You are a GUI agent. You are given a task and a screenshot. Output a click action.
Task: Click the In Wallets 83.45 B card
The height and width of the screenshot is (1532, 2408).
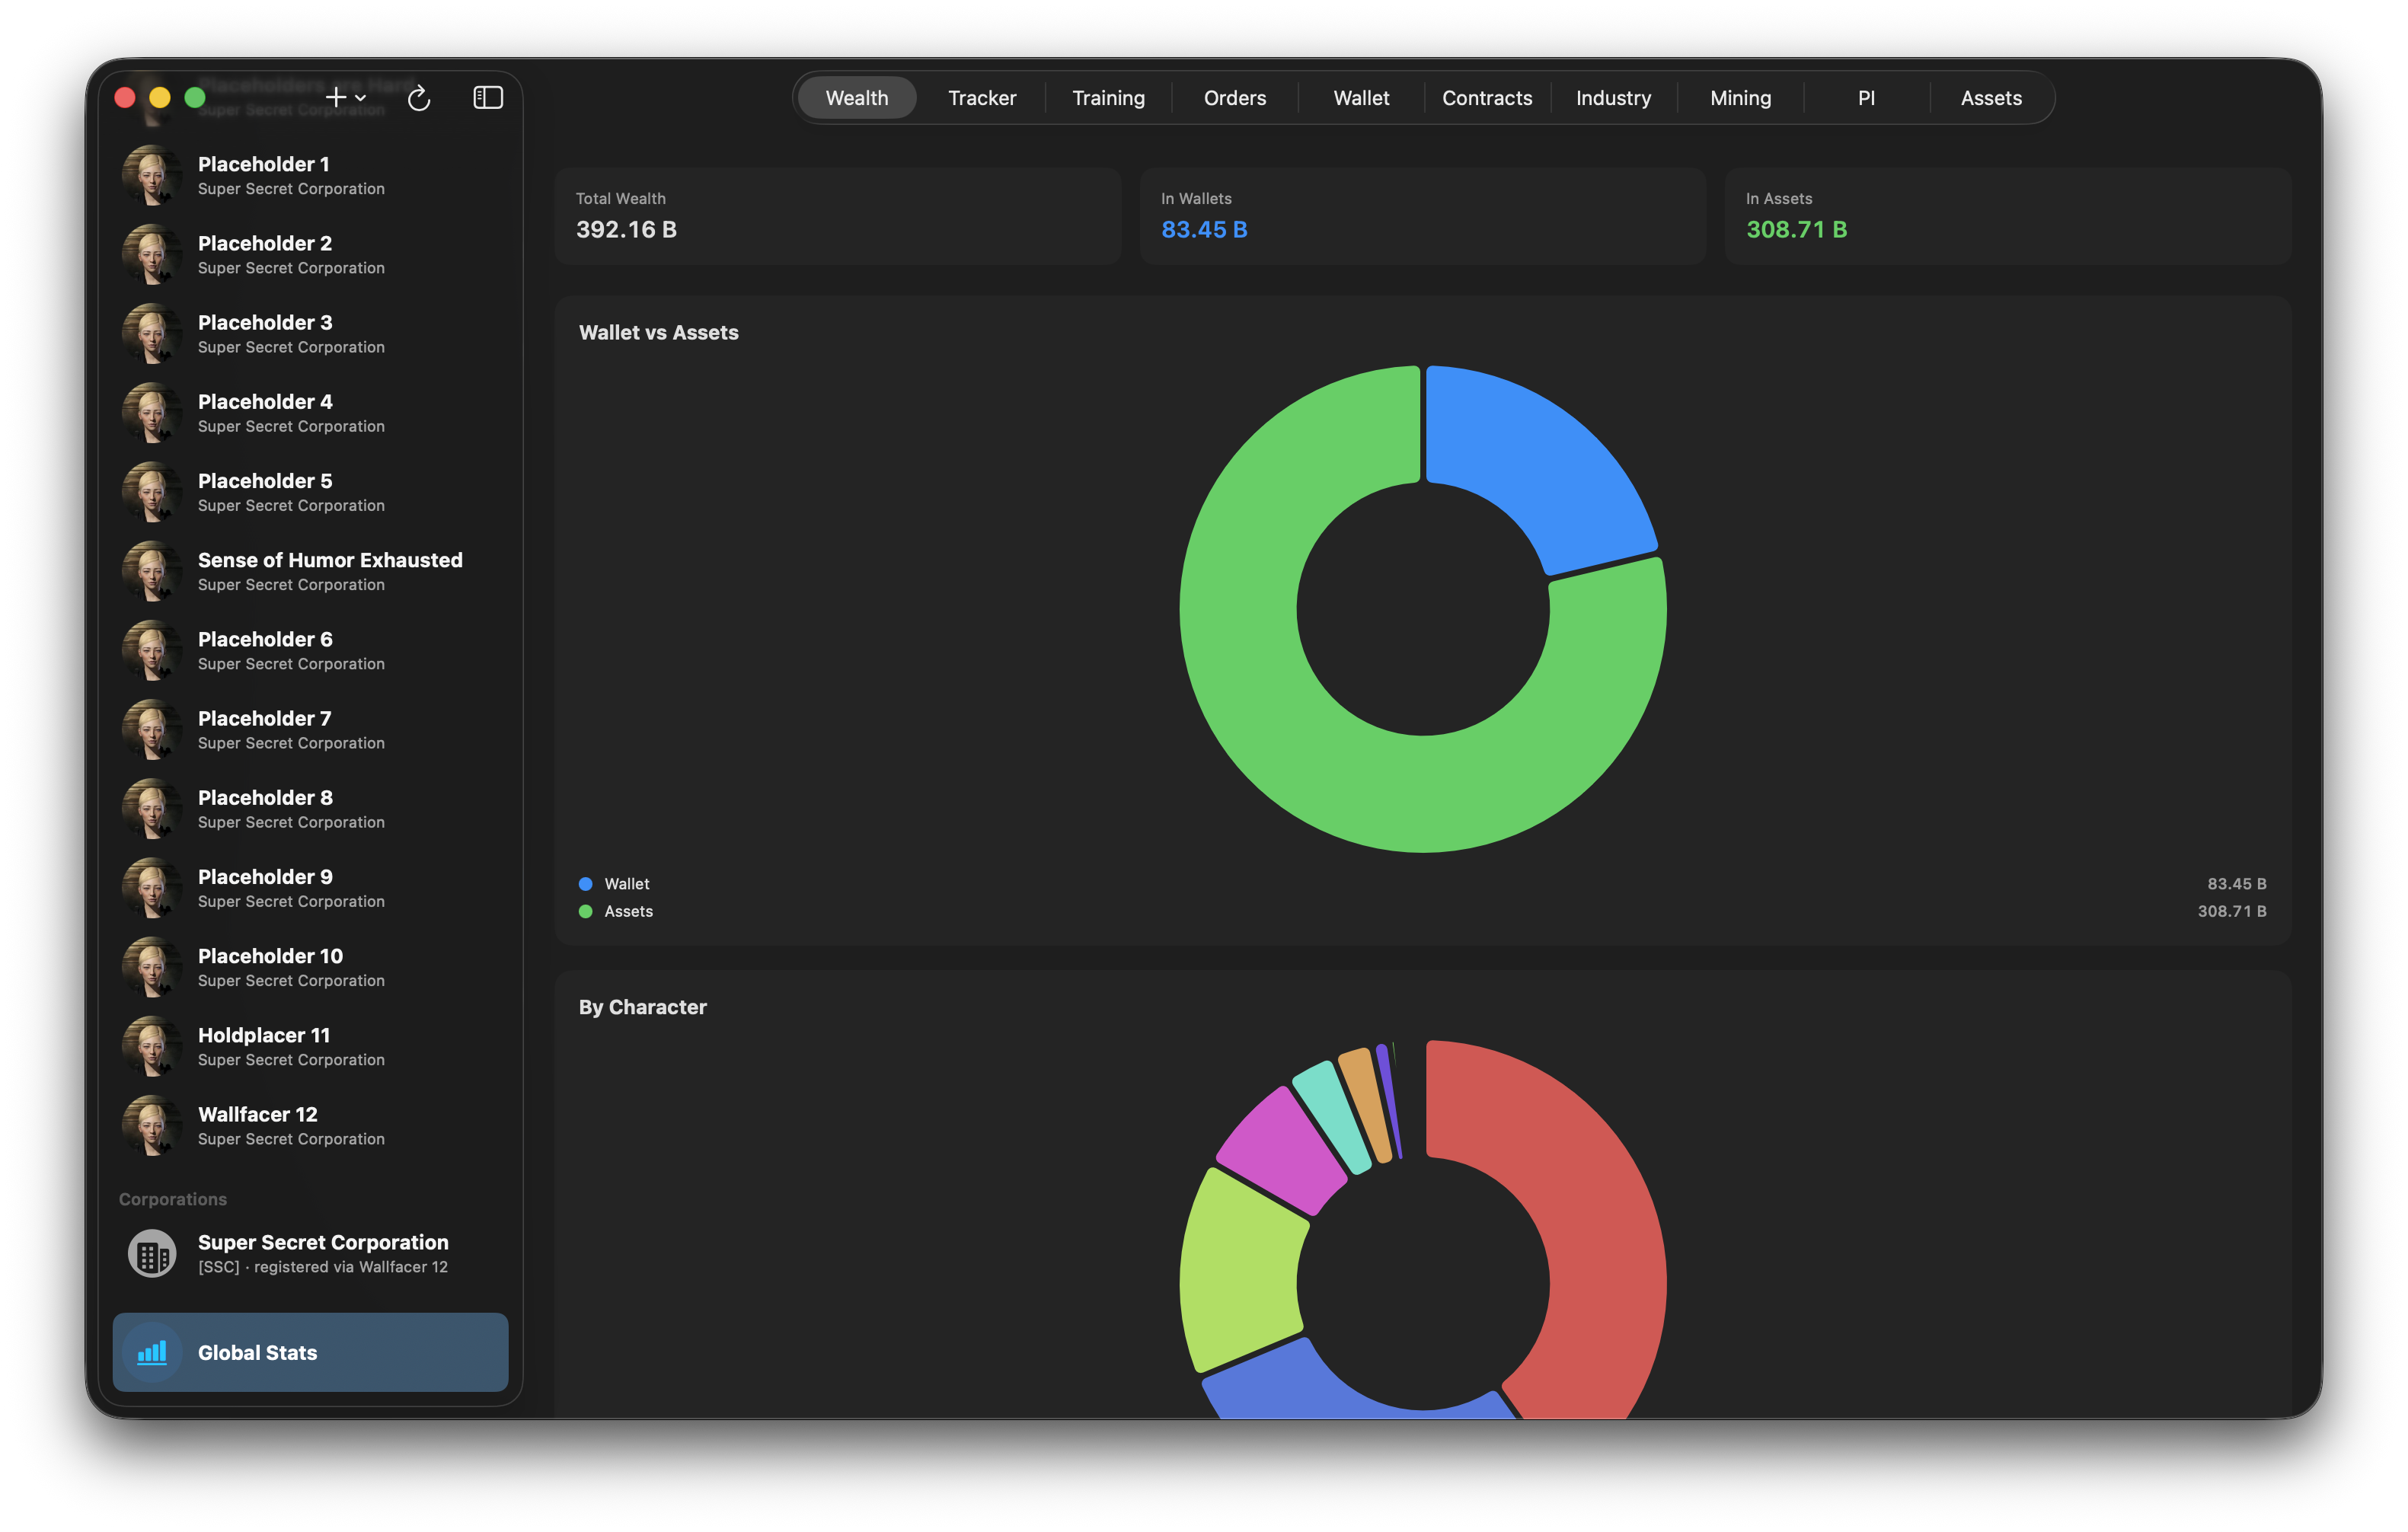[1423, 216]
